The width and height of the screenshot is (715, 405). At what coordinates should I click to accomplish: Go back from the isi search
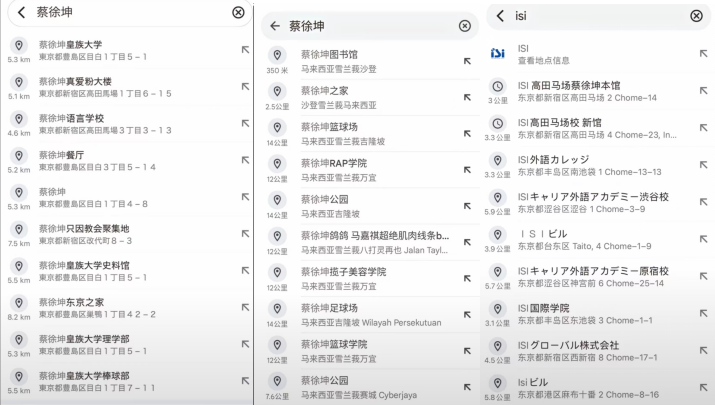pos(500,16)
